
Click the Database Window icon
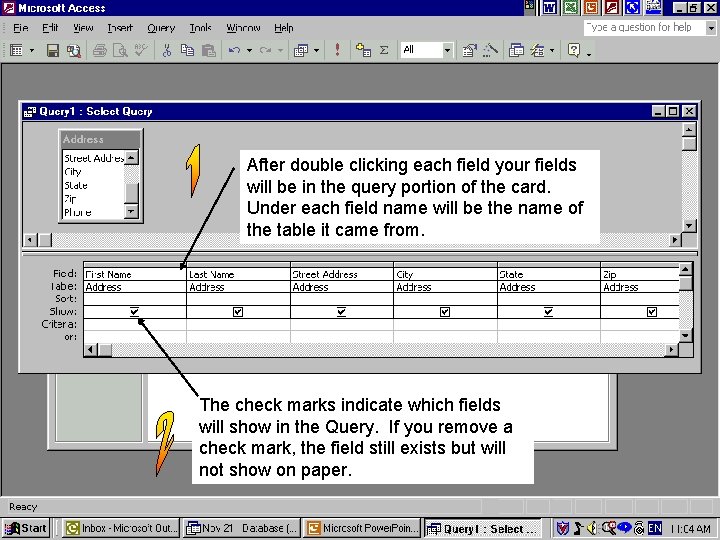click(516, 50)
